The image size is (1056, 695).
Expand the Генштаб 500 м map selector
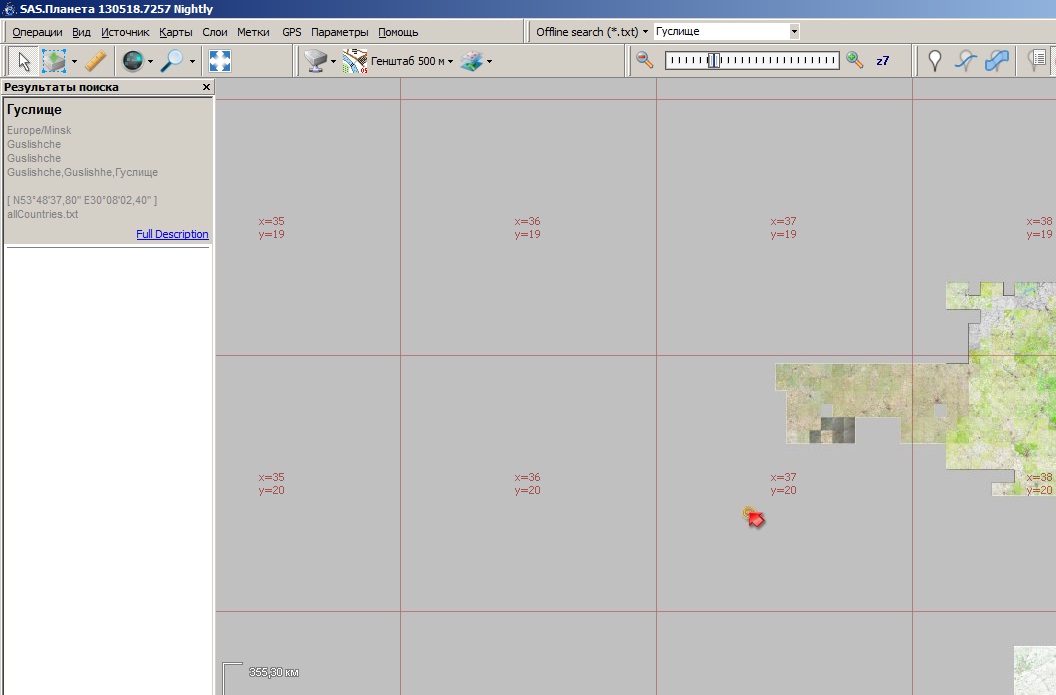(x=410, y=62)
